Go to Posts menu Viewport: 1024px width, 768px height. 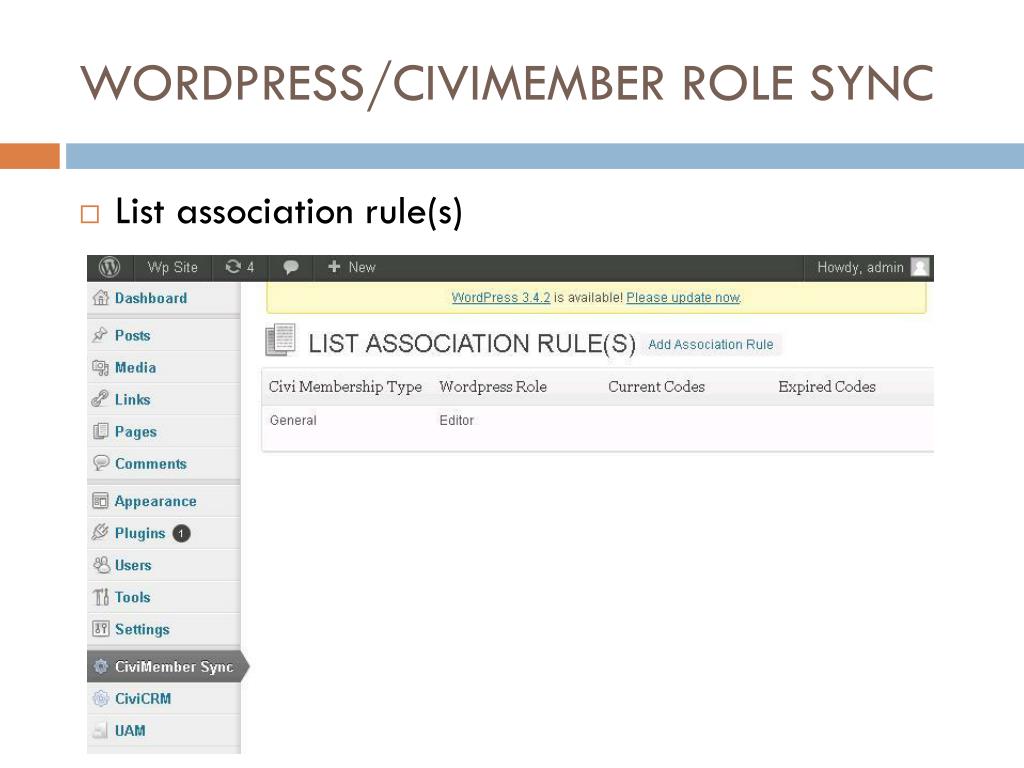pyautogui.click(x=133, y=336)
